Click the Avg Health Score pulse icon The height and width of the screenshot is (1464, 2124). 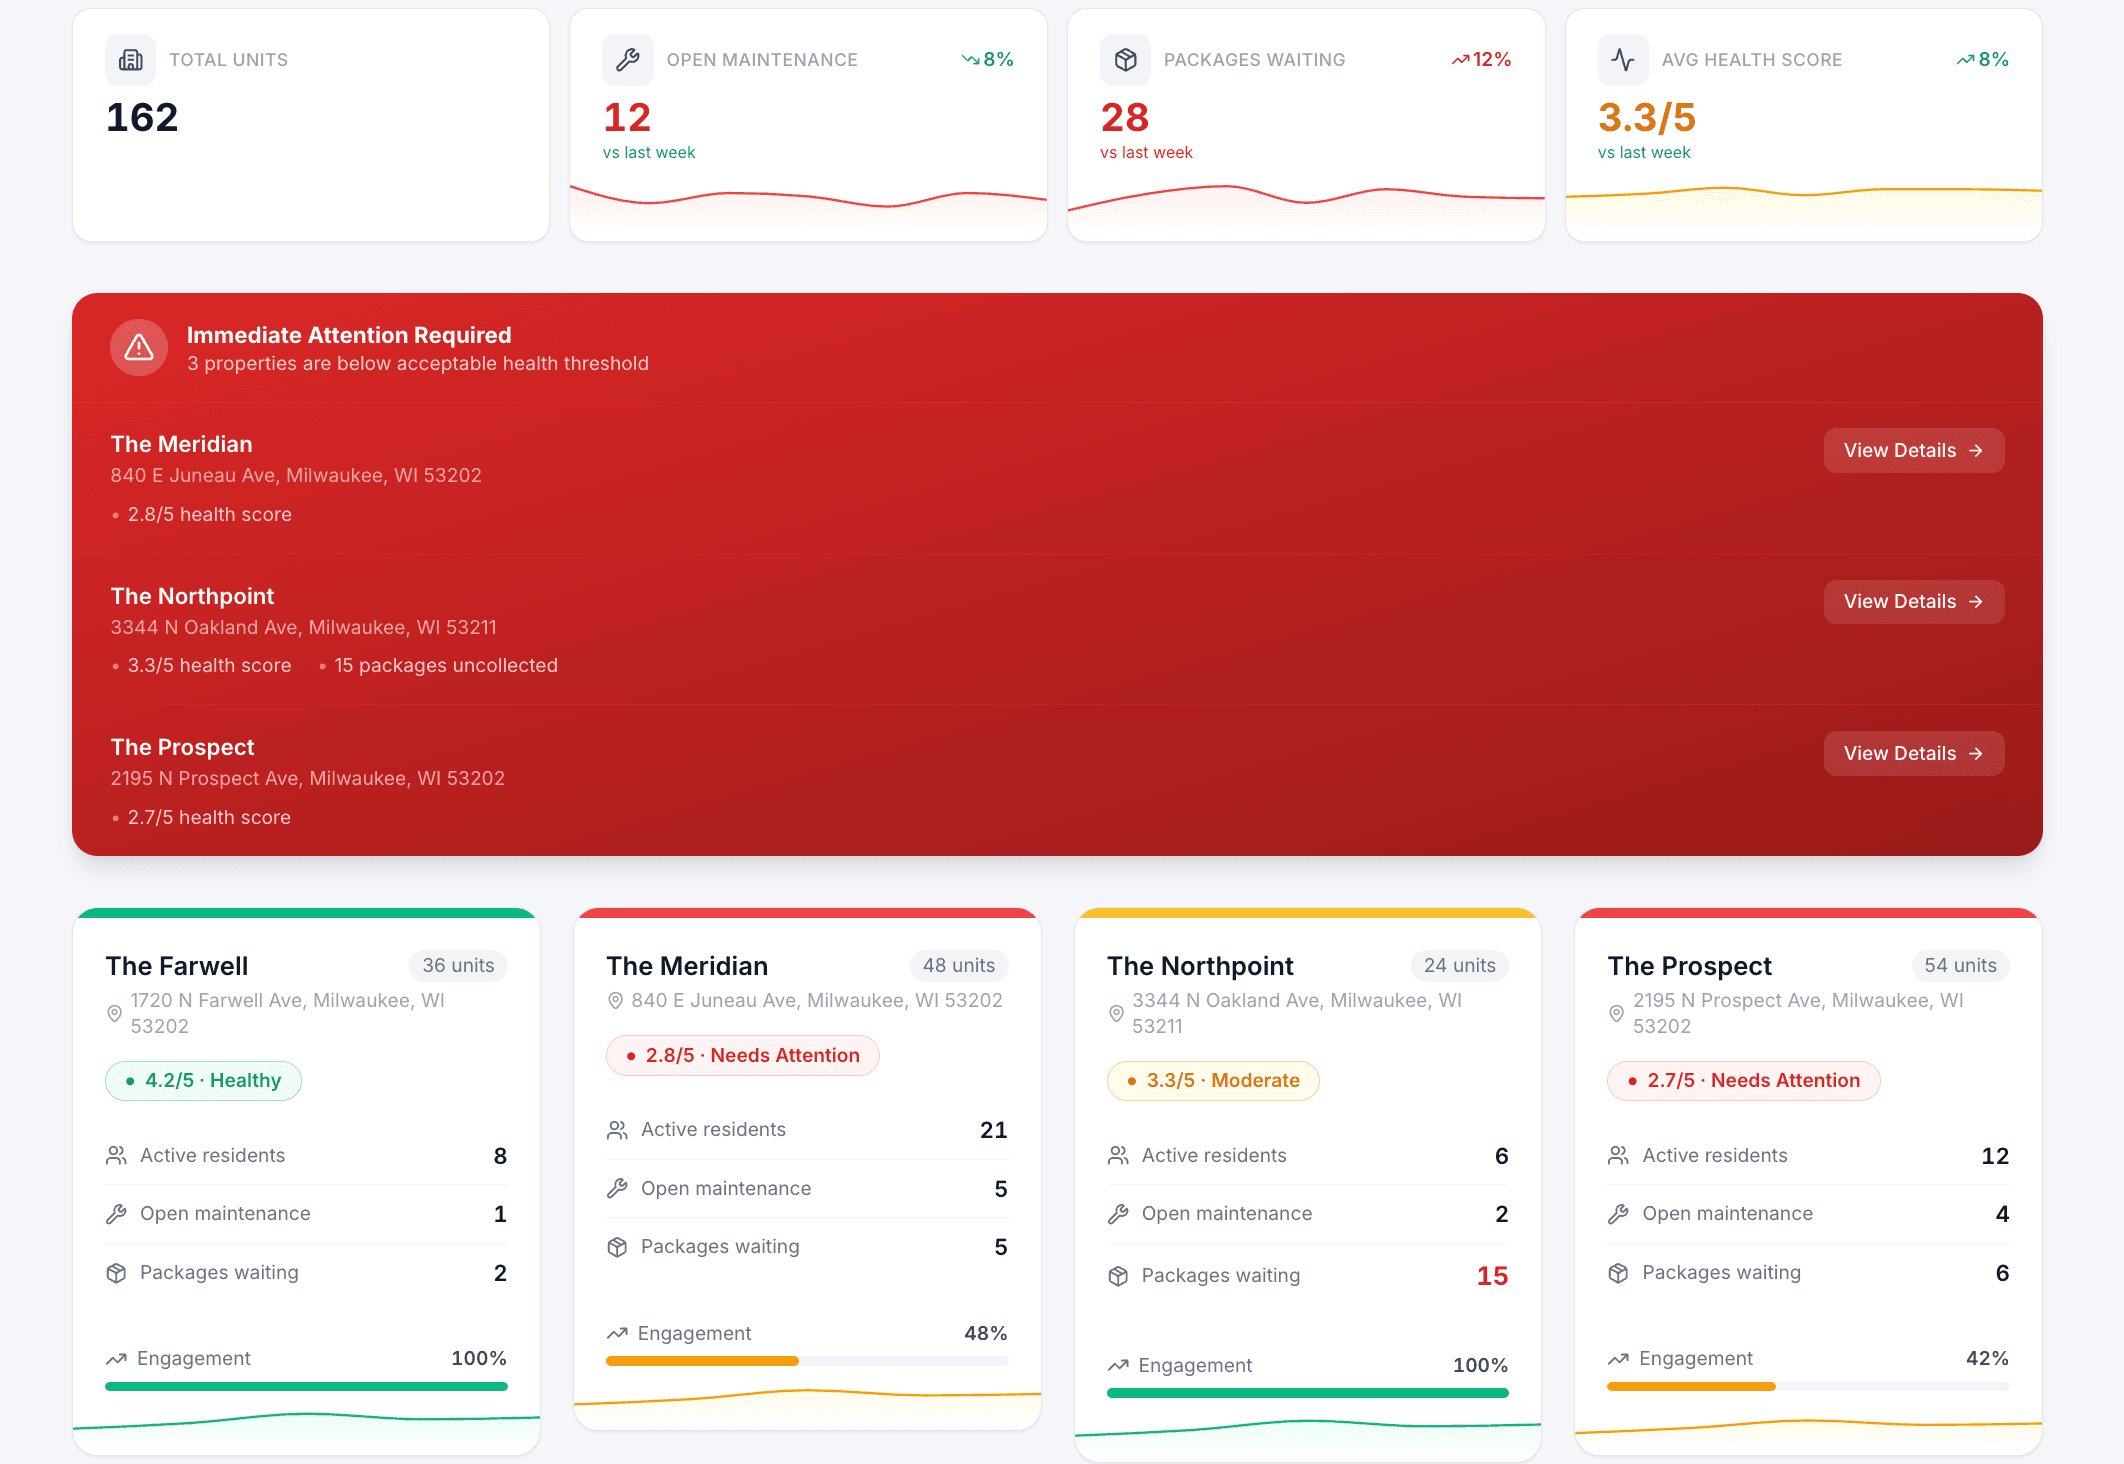coord(1623,60)
